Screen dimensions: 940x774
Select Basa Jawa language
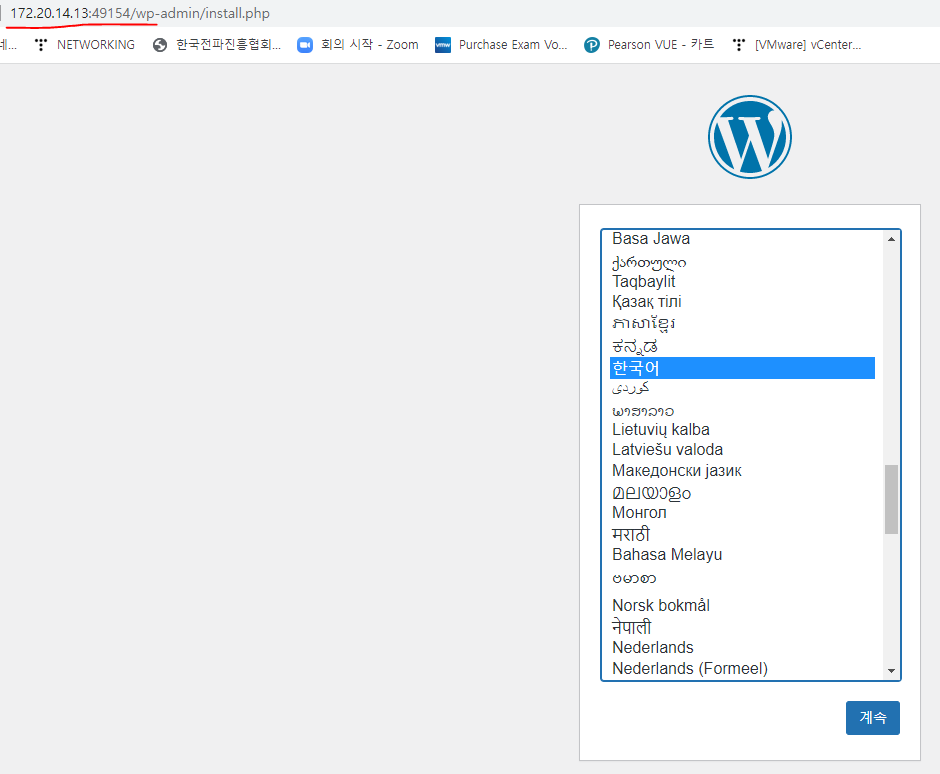[x=742, y=239]
